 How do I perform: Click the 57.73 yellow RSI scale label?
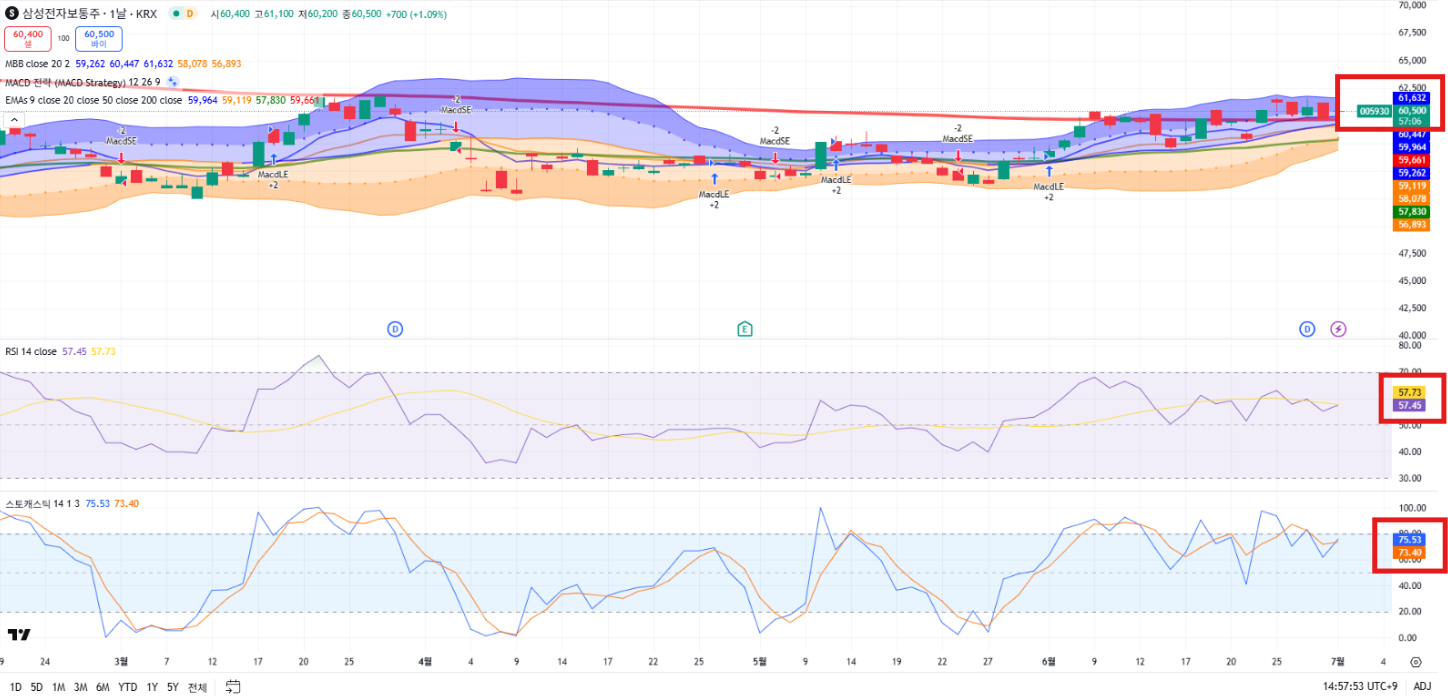(x=1410, y=392)
